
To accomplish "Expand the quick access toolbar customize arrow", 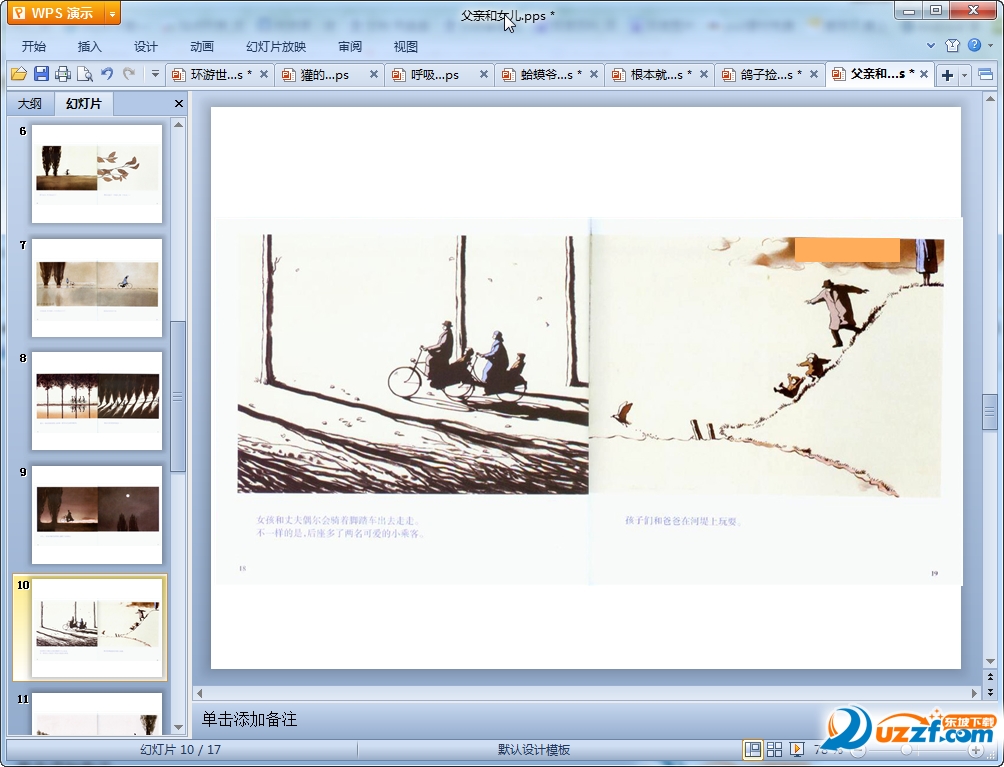I will pos(155,74).
